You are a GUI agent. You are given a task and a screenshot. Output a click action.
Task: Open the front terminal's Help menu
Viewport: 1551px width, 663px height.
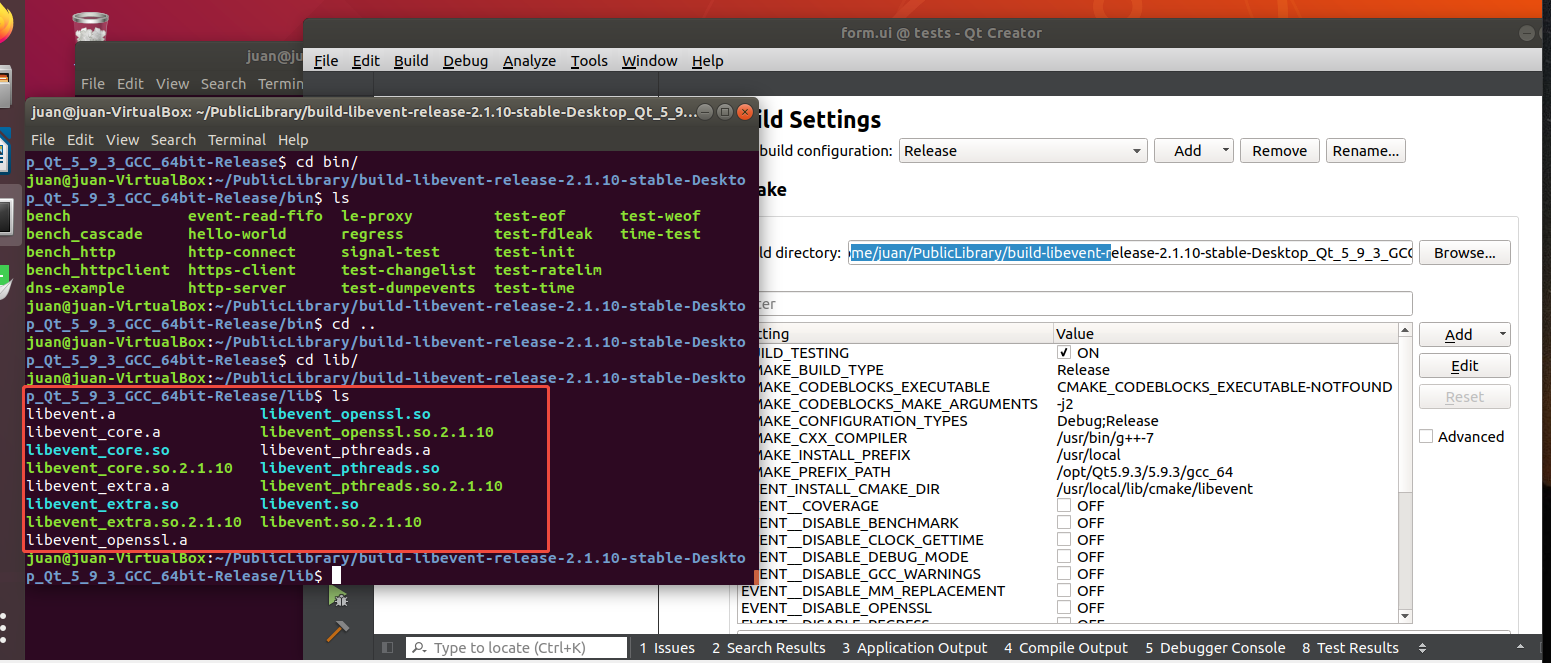[293, 140]
